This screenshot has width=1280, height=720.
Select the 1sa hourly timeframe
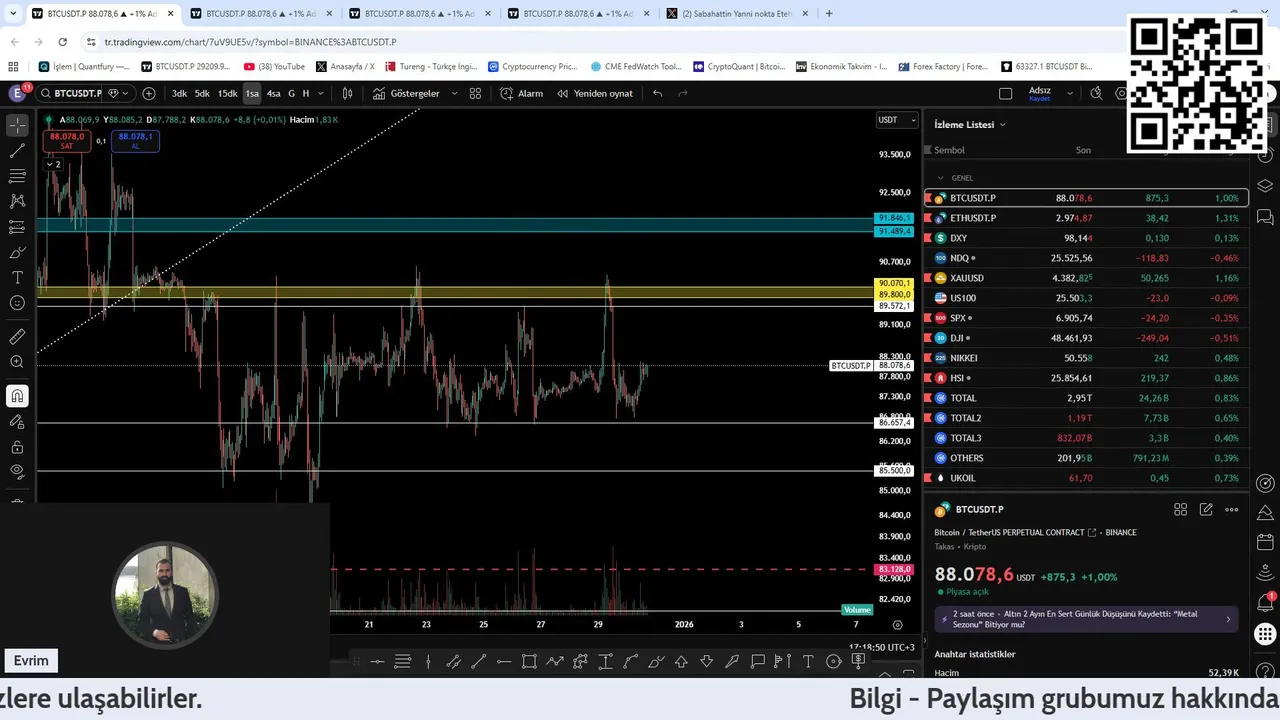click(x=252, y=93)
